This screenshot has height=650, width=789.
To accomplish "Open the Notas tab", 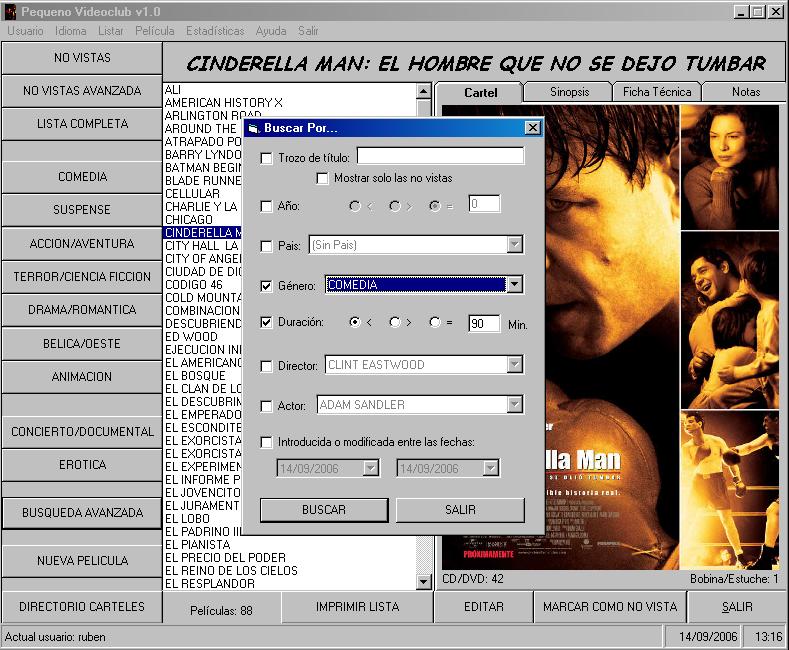I will point(745,92).
